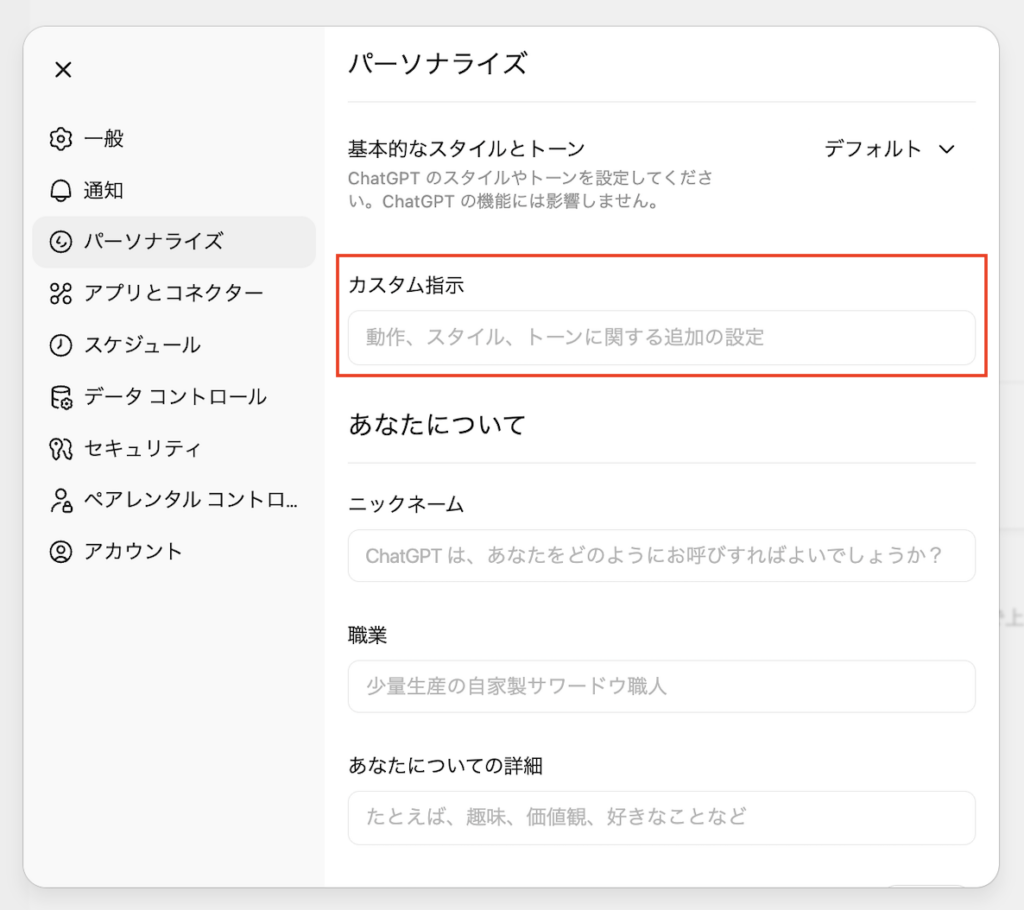This screenshot has height=910, width=1024.
Task: Click the 基本的なスタイルとトーン setting label
Action: click(x=466, y=149)
